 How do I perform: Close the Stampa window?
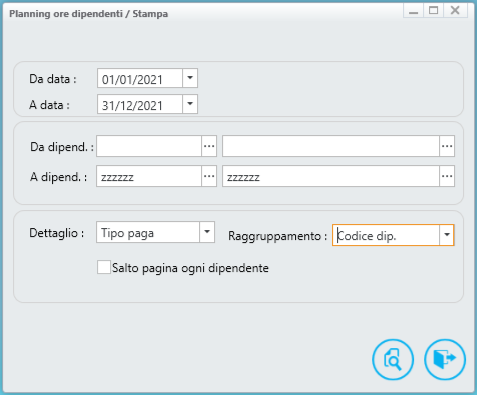tap(455, 10)
